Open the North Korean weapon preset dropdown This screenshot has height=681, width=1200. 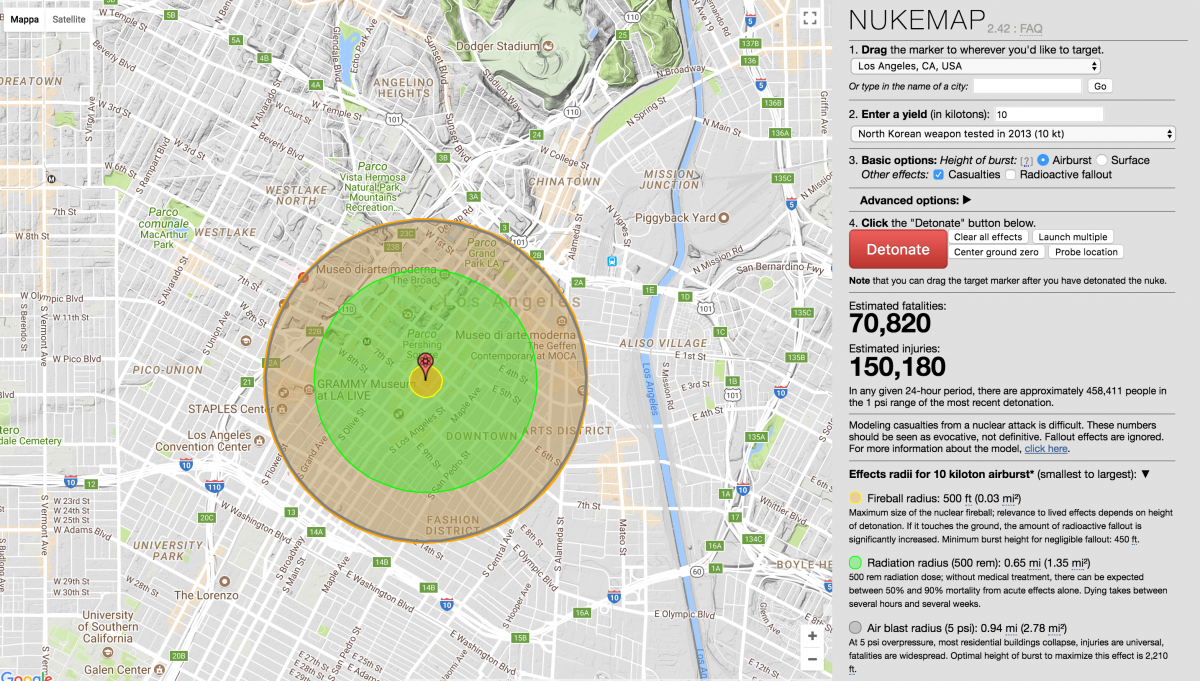(x=1012, y=134)
